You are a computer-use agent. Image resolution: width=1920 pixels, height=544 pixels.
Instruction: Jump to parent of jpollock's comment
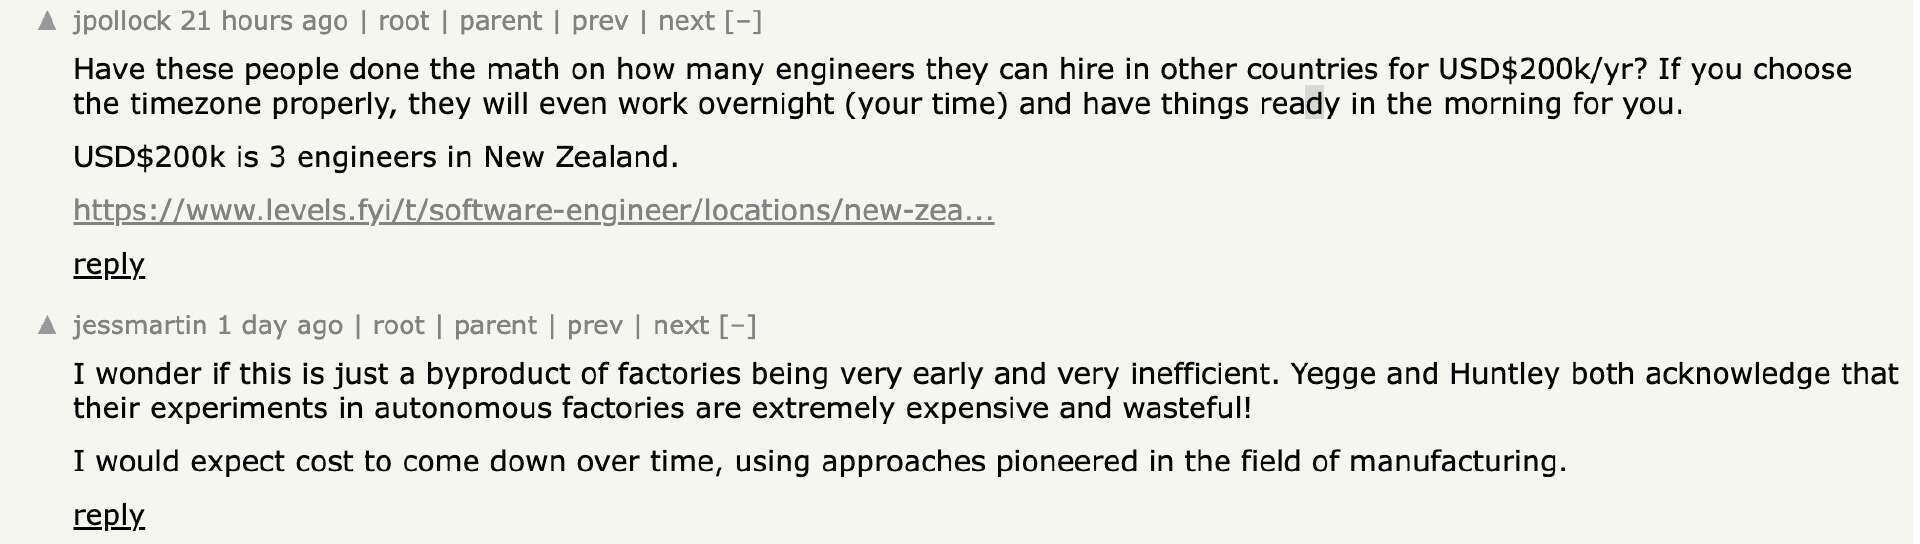[500, 21]
